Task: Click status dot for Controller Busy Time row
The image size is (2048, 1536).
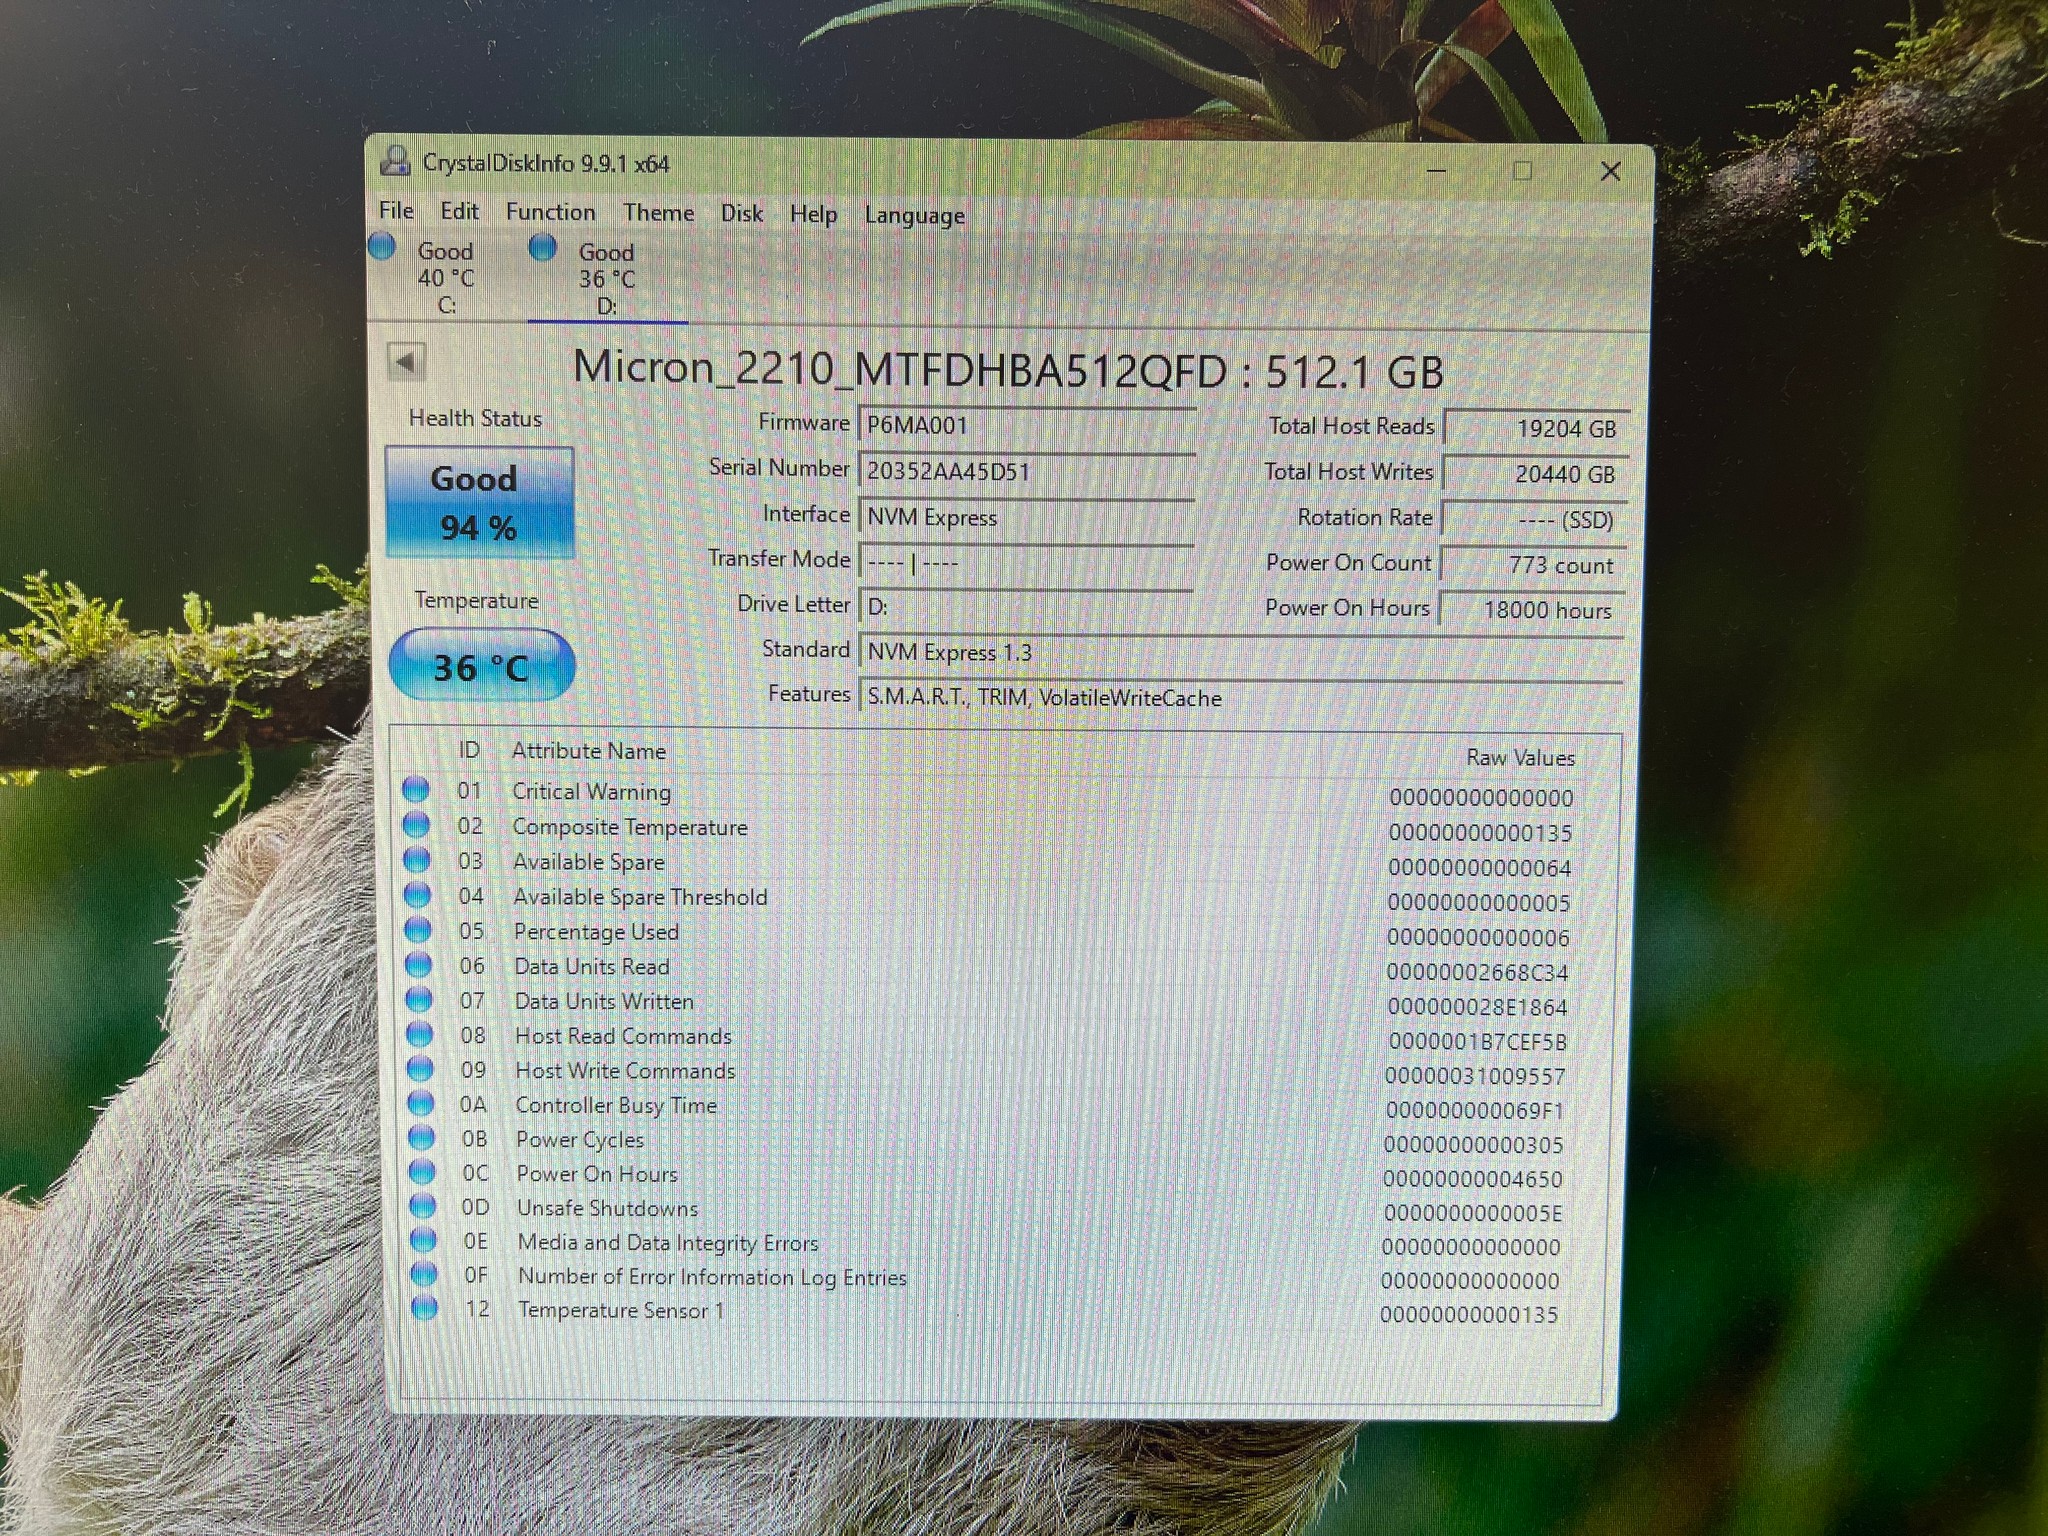Action: (421, 1104)
